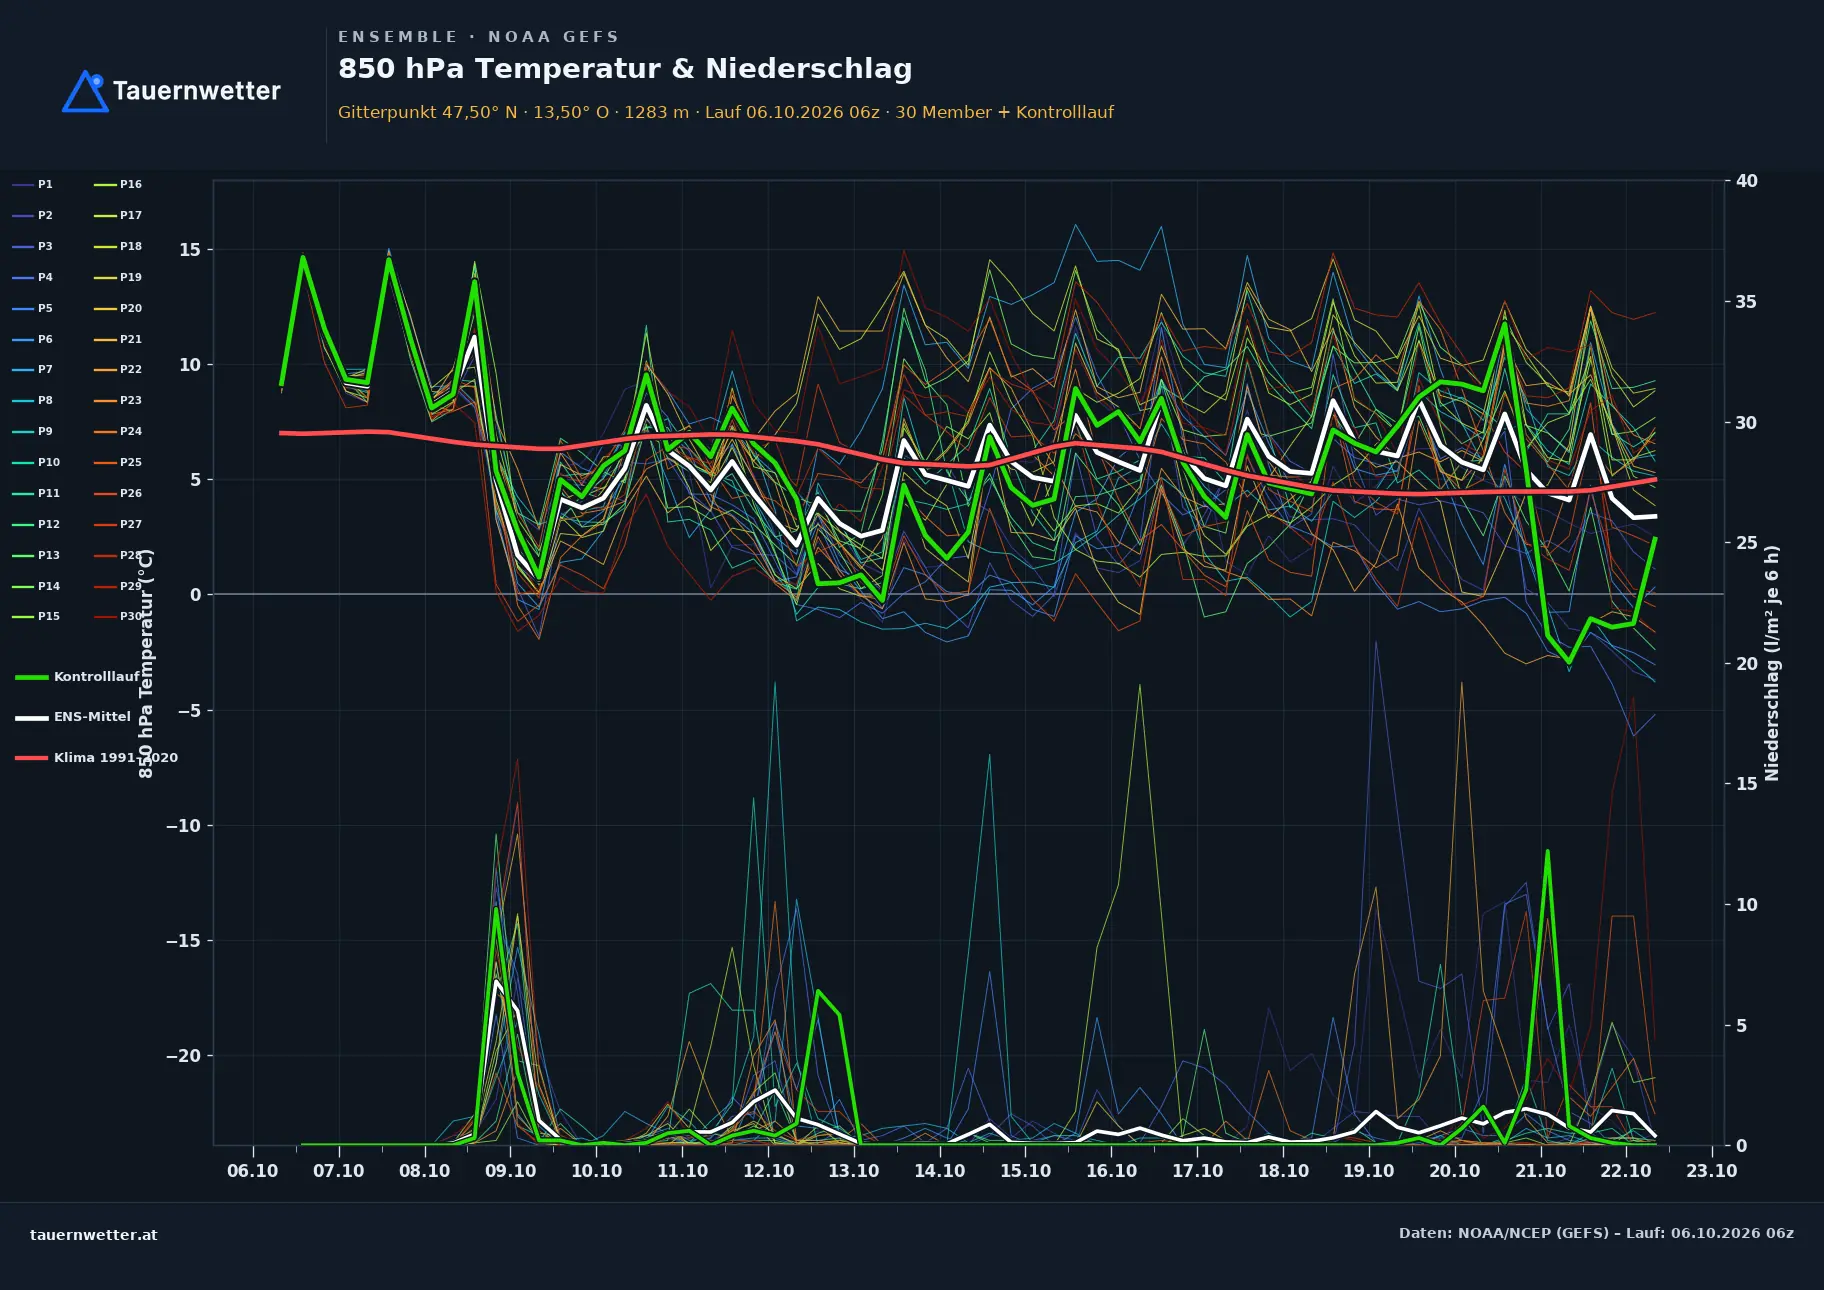Select the P26 legend entry
Viewport: 1824px width, 1290px height.
point(118,493)
